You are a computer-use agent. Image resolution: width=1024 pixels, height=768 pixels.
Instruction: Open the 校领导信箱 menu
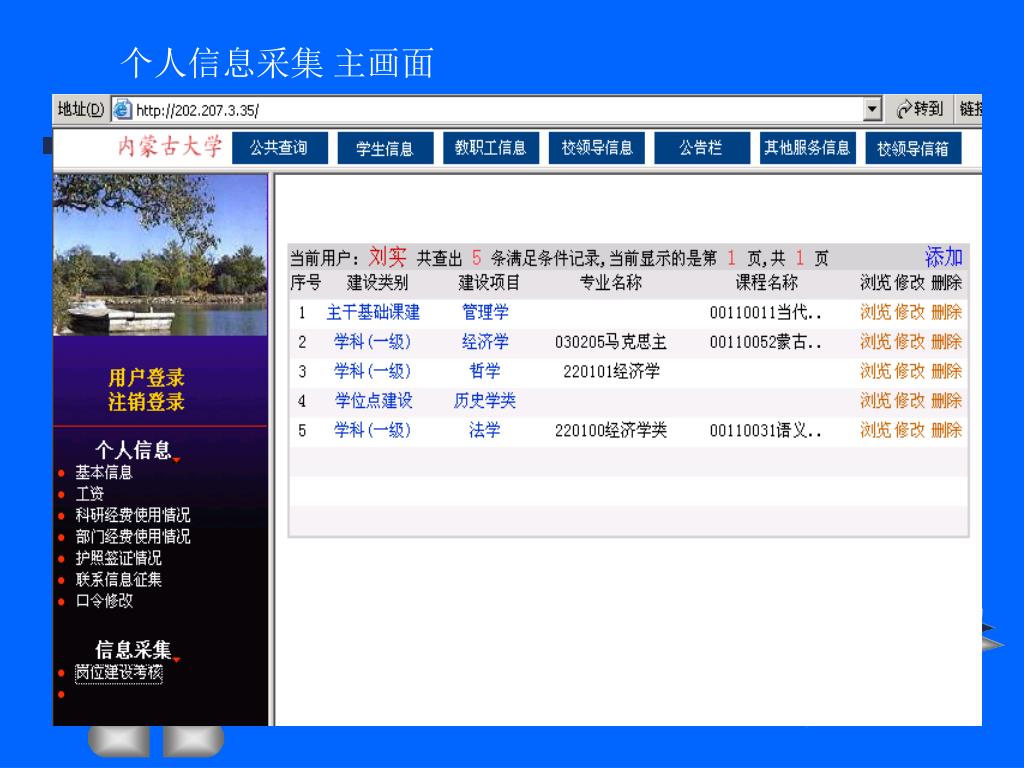[x=913, y=148]
